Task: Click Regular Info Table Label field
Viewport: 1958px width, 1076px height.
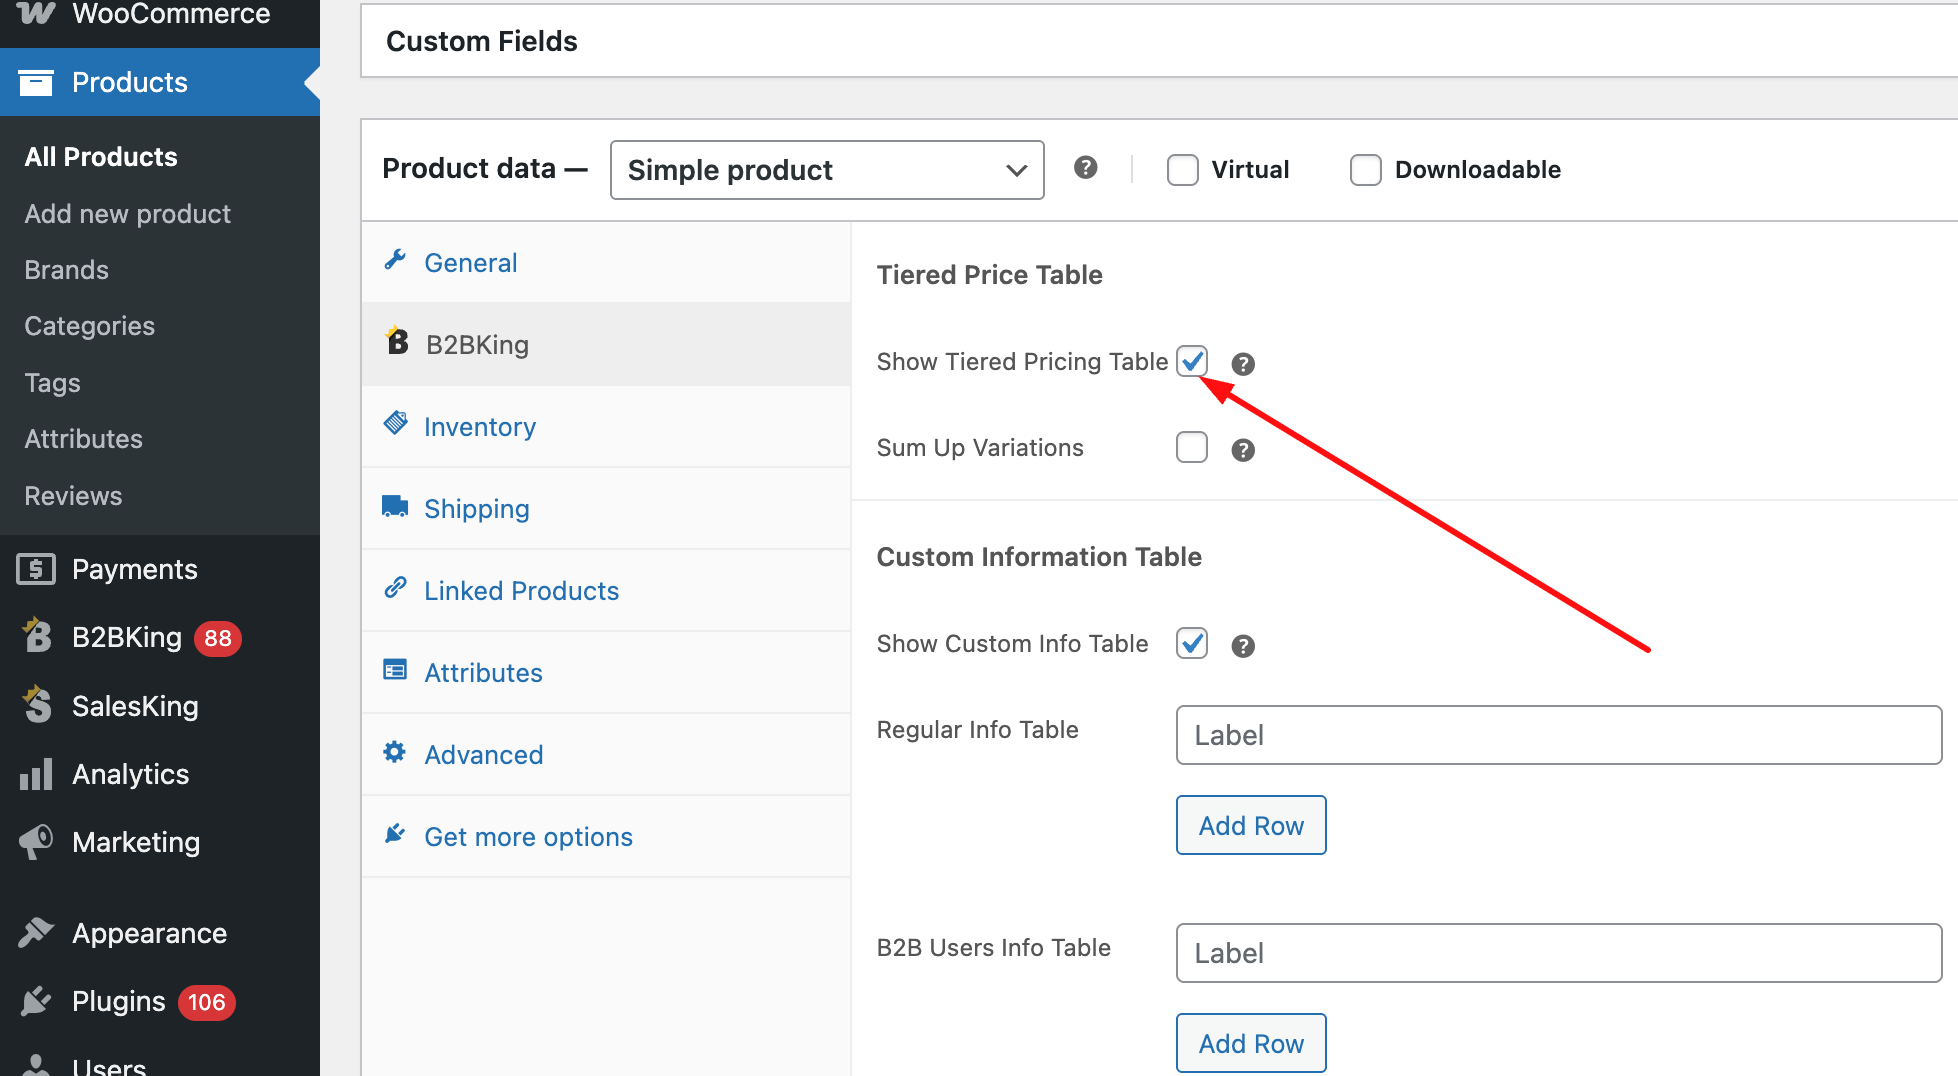Action: 1559,735
